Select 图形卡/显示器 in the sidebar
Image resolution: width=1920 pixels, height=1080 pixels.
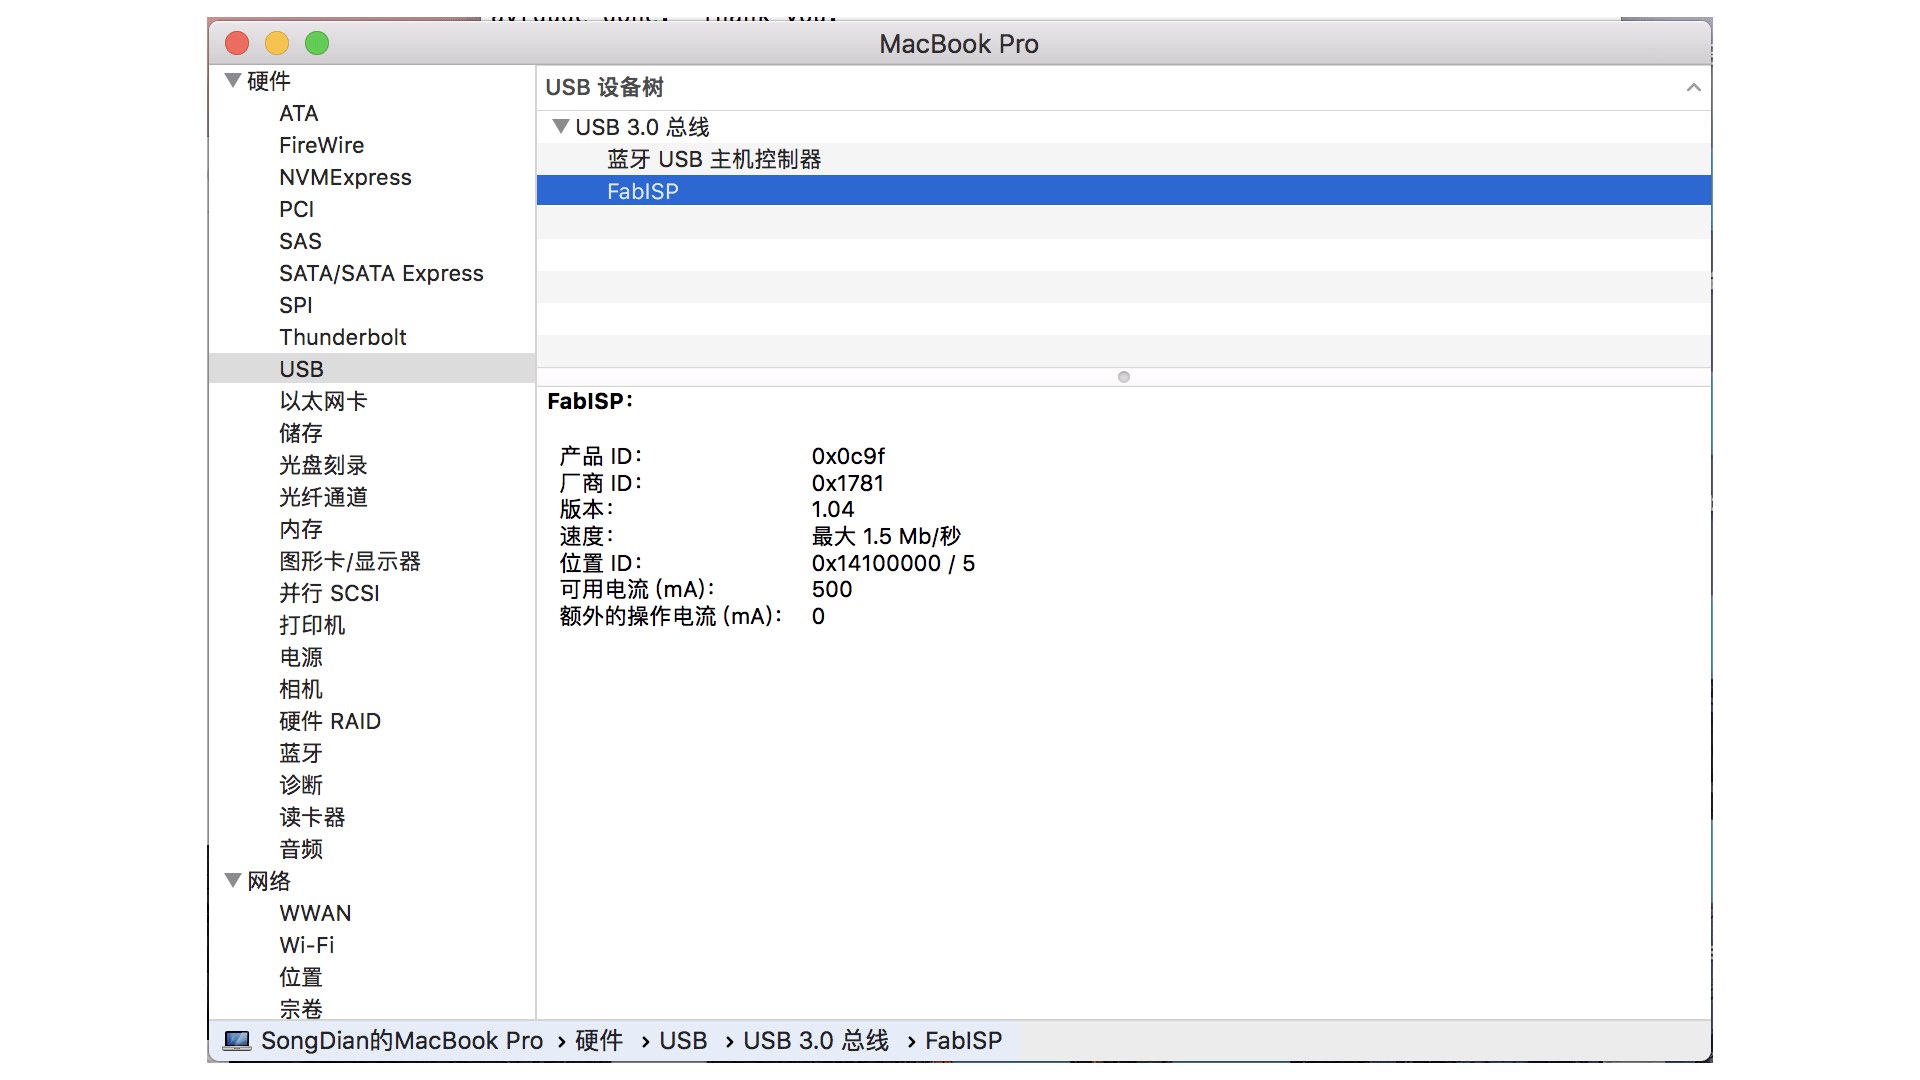pyautogui.click(x=350, y=561)
